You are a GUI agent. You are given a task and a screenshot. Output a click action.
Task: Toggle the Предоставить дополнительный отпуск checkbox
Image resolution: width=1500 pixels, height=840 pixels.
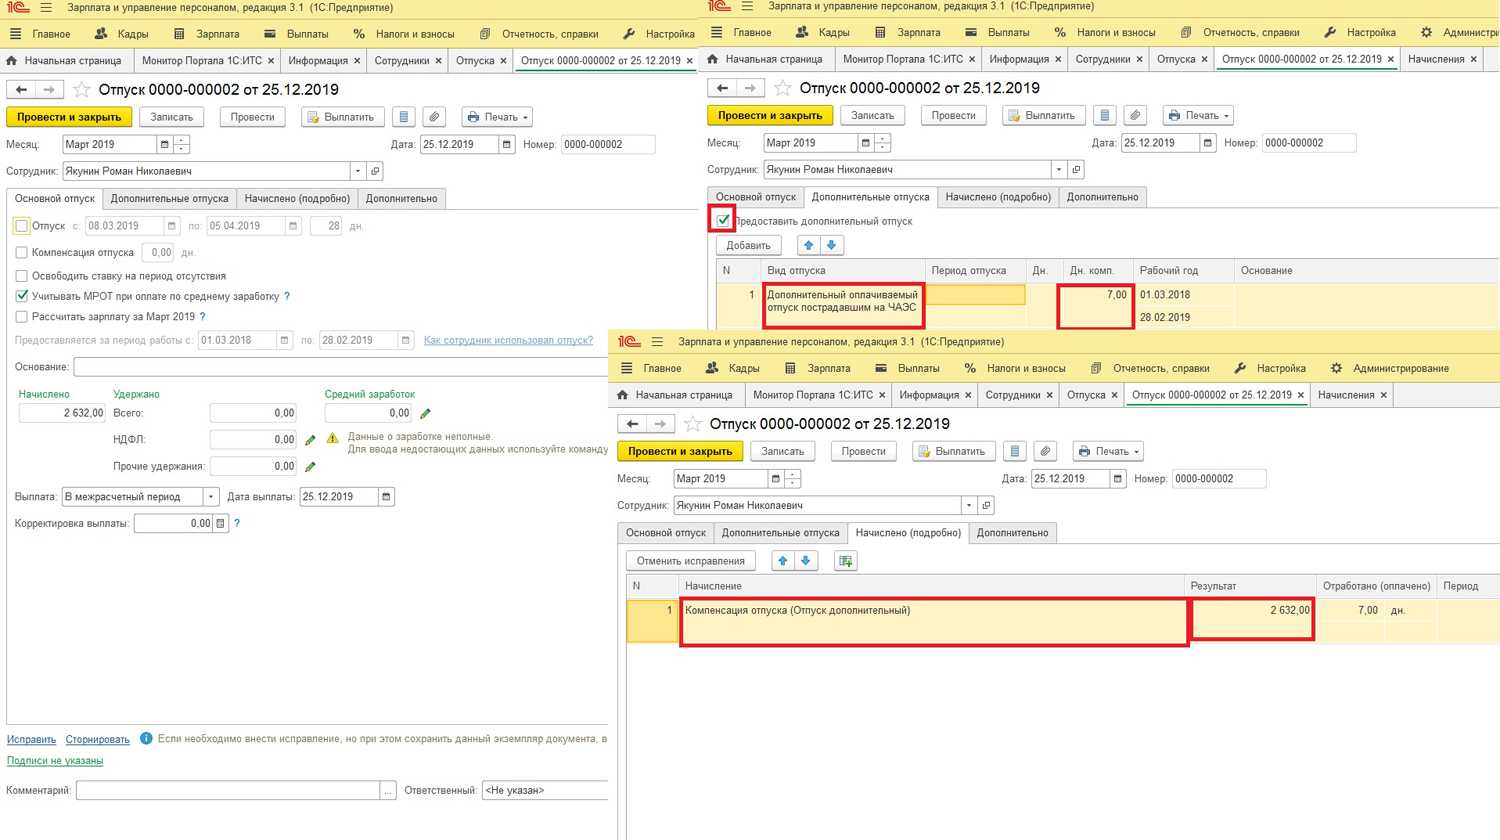click(x=723, y=220)
